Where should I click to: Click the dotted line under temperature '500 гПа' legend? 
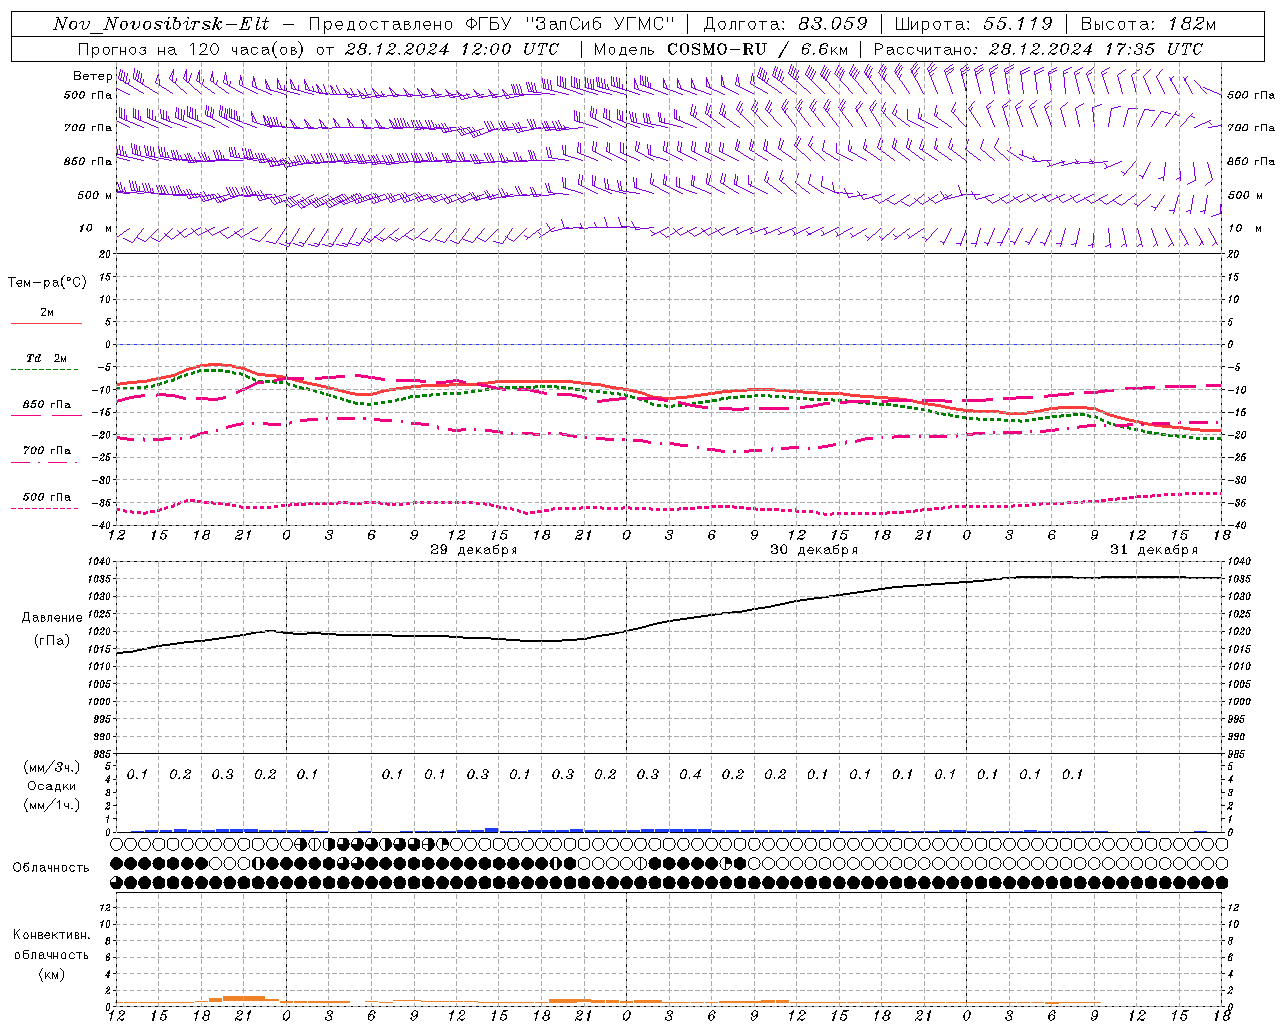(44, 508)
